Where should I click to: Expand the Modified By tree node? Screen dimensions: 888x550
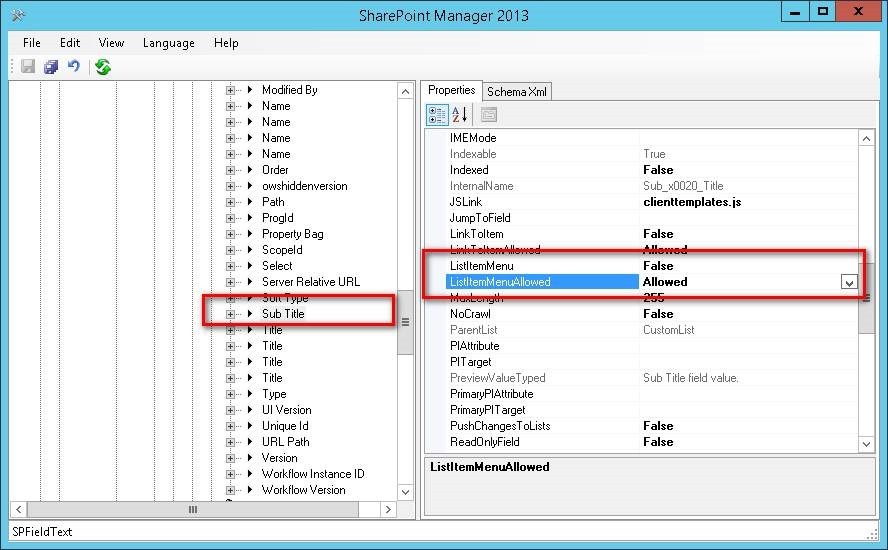[x=230, y=90]
